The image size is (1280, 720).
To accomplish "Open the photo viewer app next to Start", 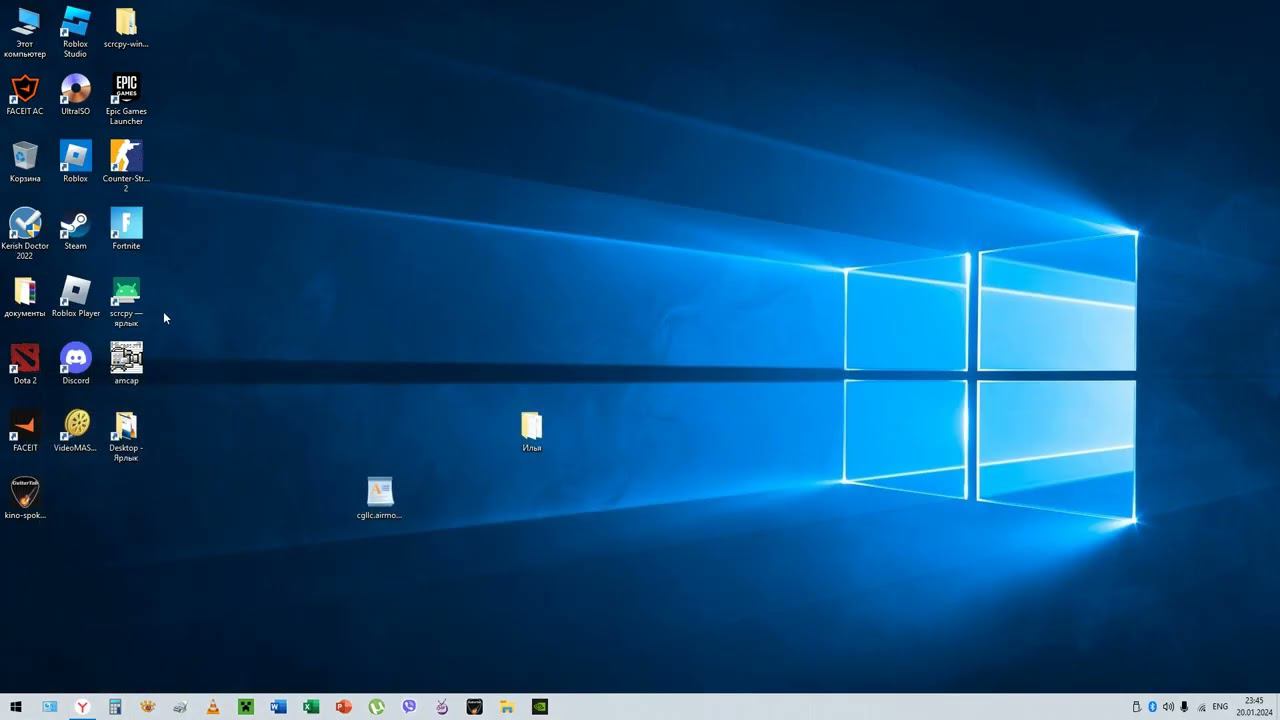I will point(49,707).
